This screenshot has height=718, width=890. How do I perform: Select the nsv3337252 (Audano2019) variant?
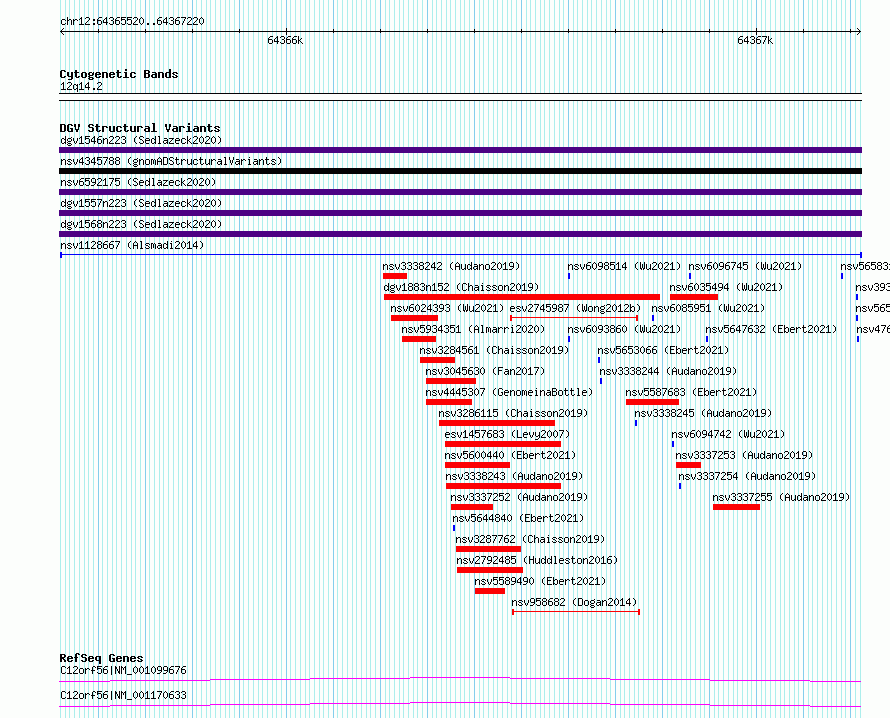[519, 497]
